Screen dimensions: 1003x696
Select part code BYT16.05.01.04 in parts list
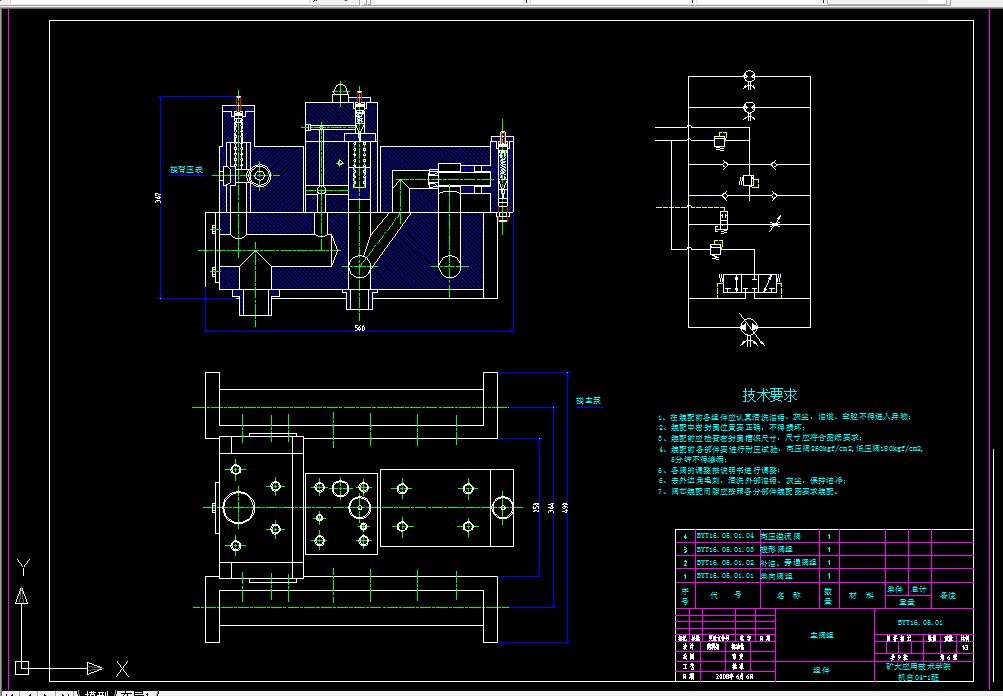[725, 535]
